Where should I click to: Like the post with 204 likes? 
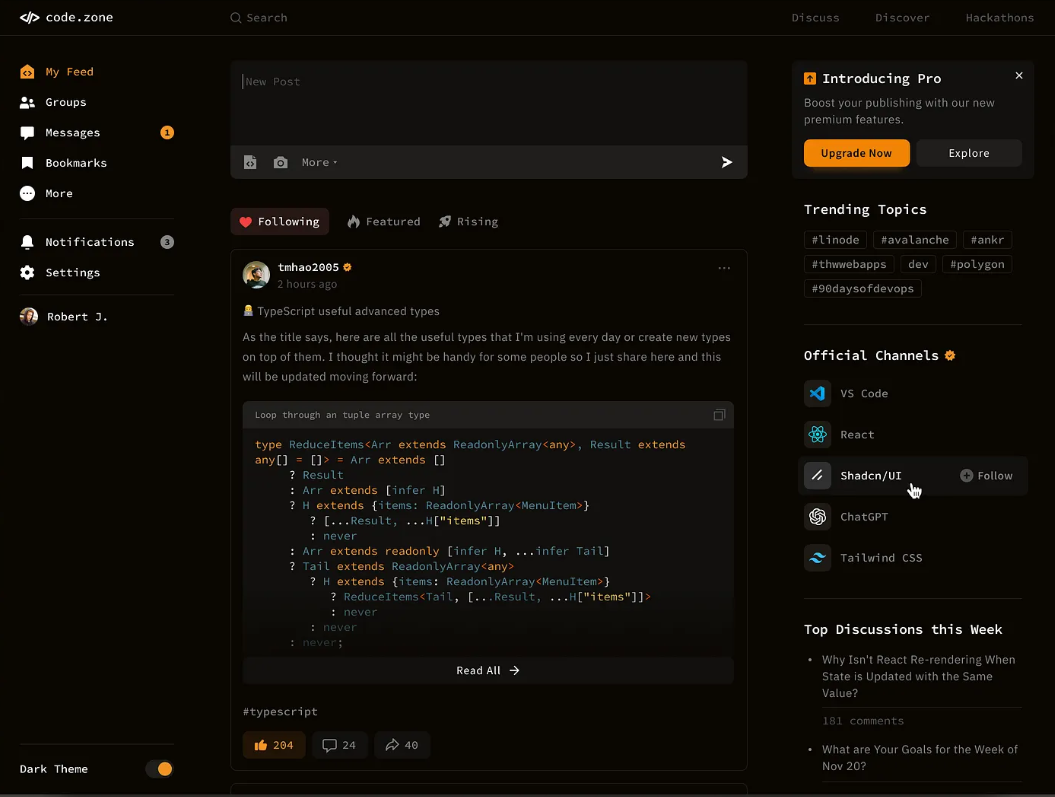tap(274, 745)
